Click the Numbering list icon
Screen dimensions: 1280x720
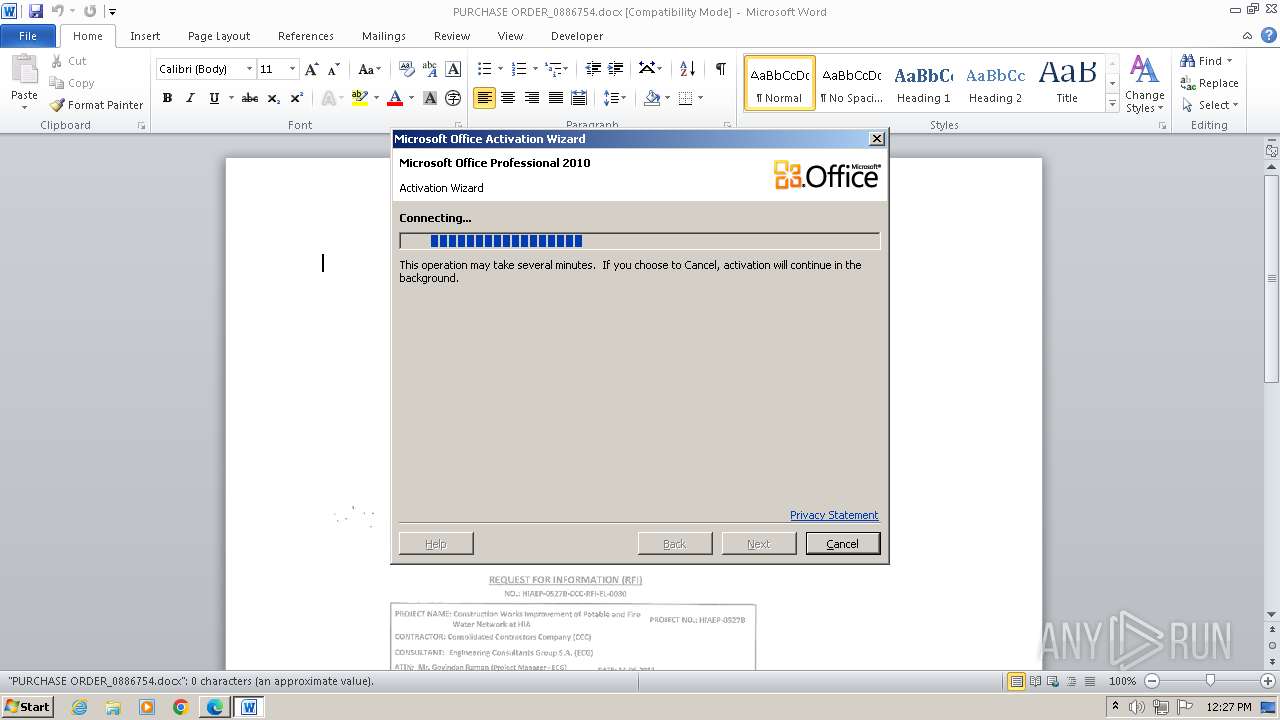[518, 69]
